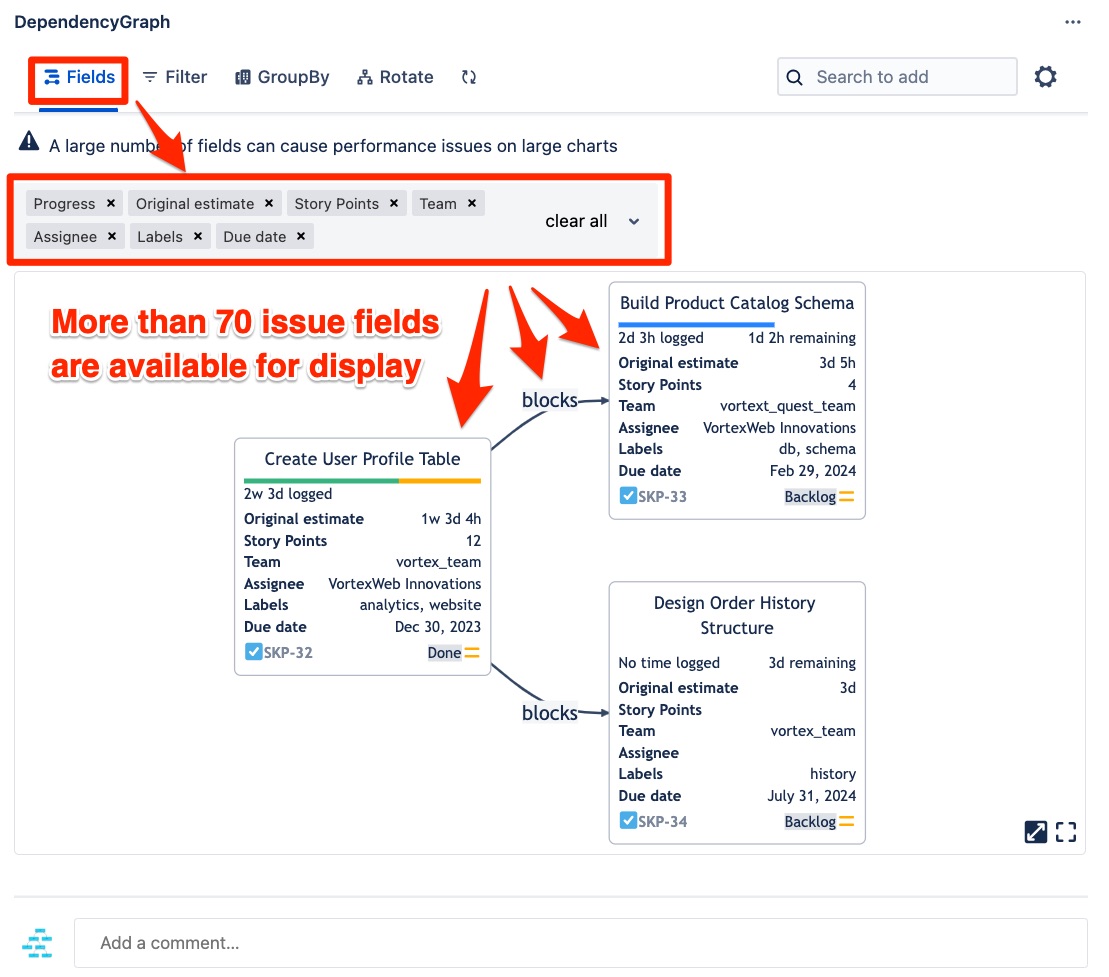The height and width of the screenshot is (977, 1109).
Task: Remove the Progress field tag
Action: pos(111,203)
